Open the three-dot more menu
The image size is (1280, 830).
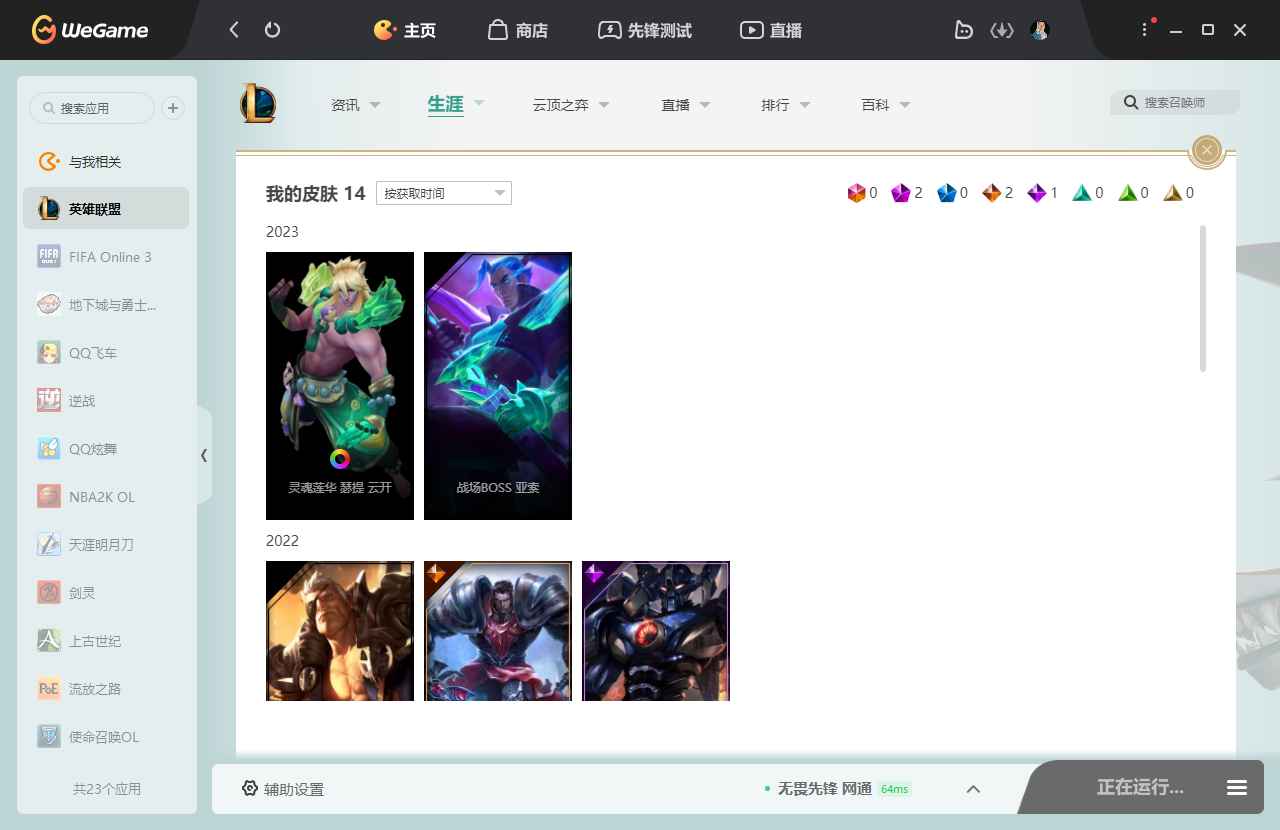click(1145, 30)
